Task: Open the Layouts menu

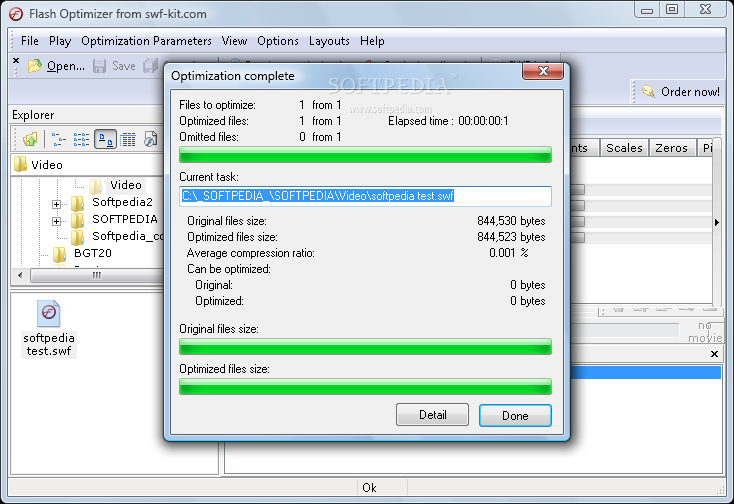Action: 329,41
